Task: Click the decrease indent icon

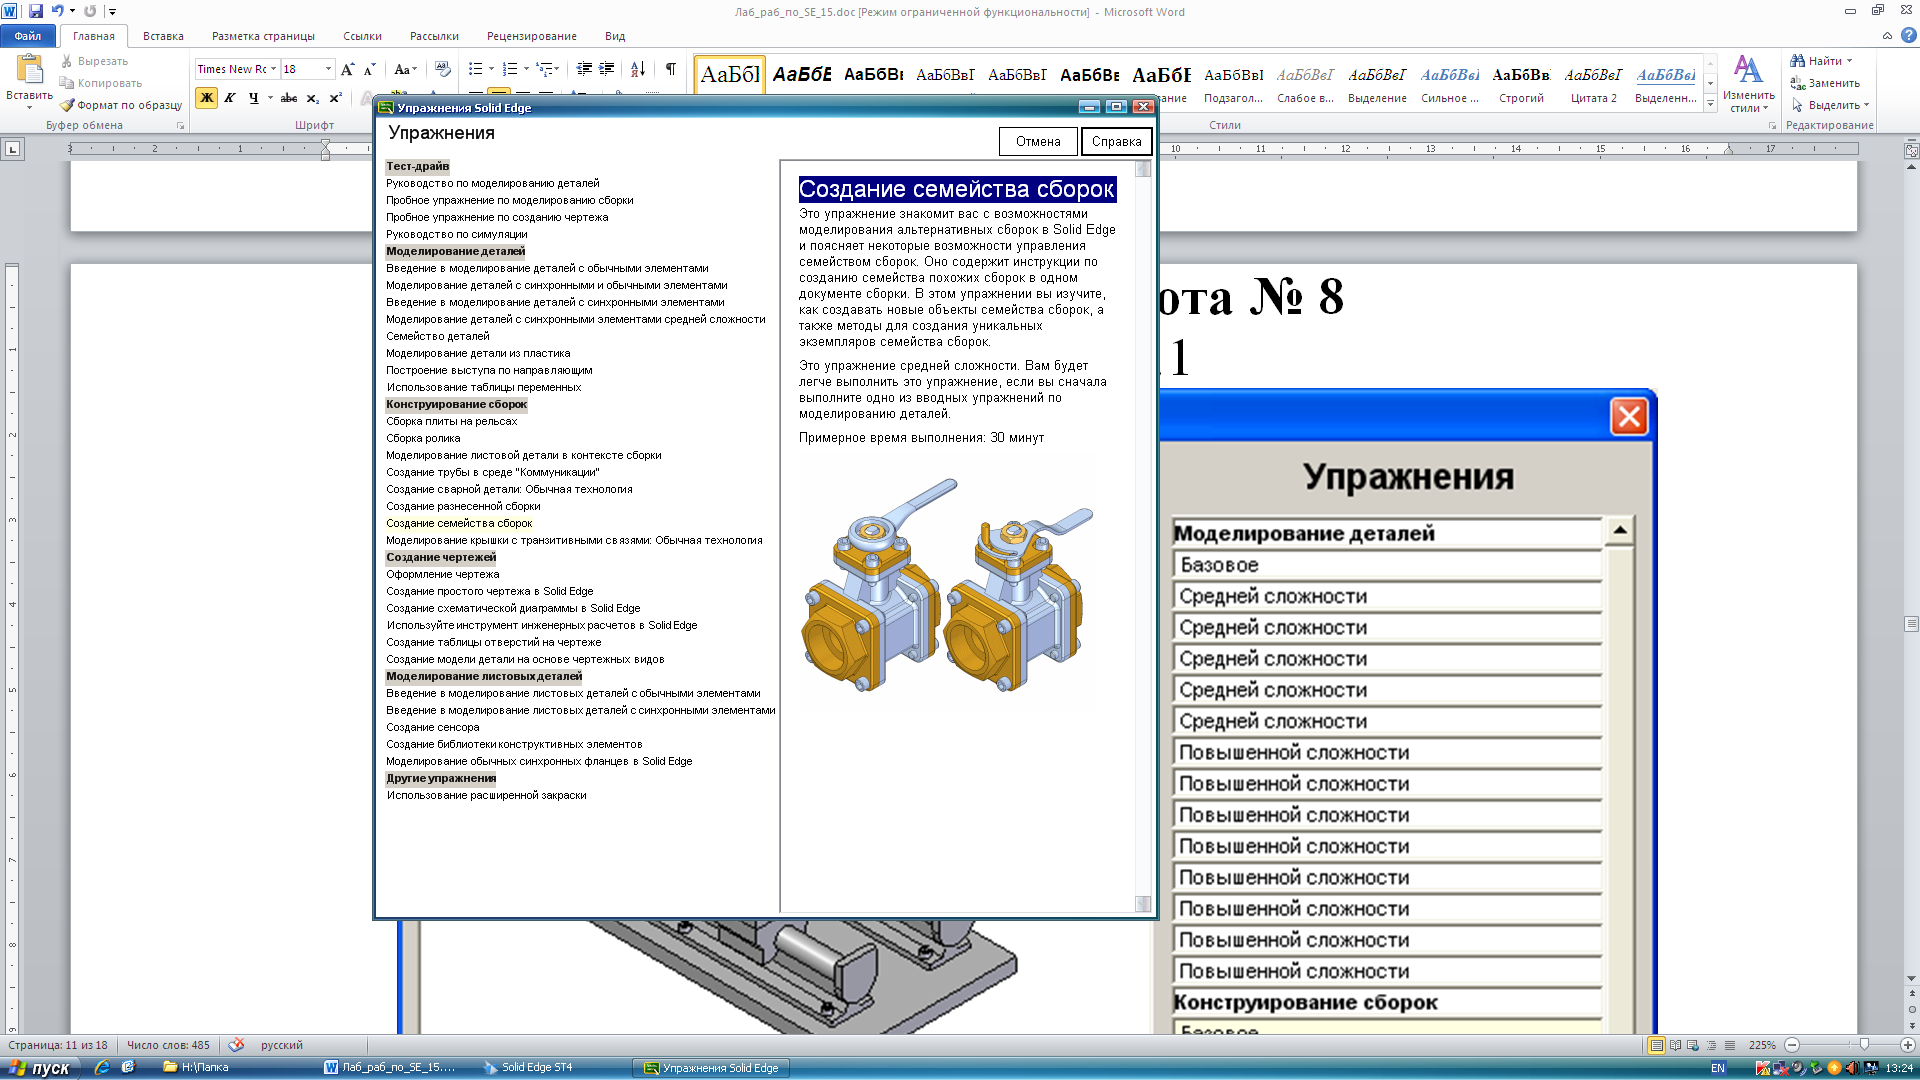Action: [584, 69]
